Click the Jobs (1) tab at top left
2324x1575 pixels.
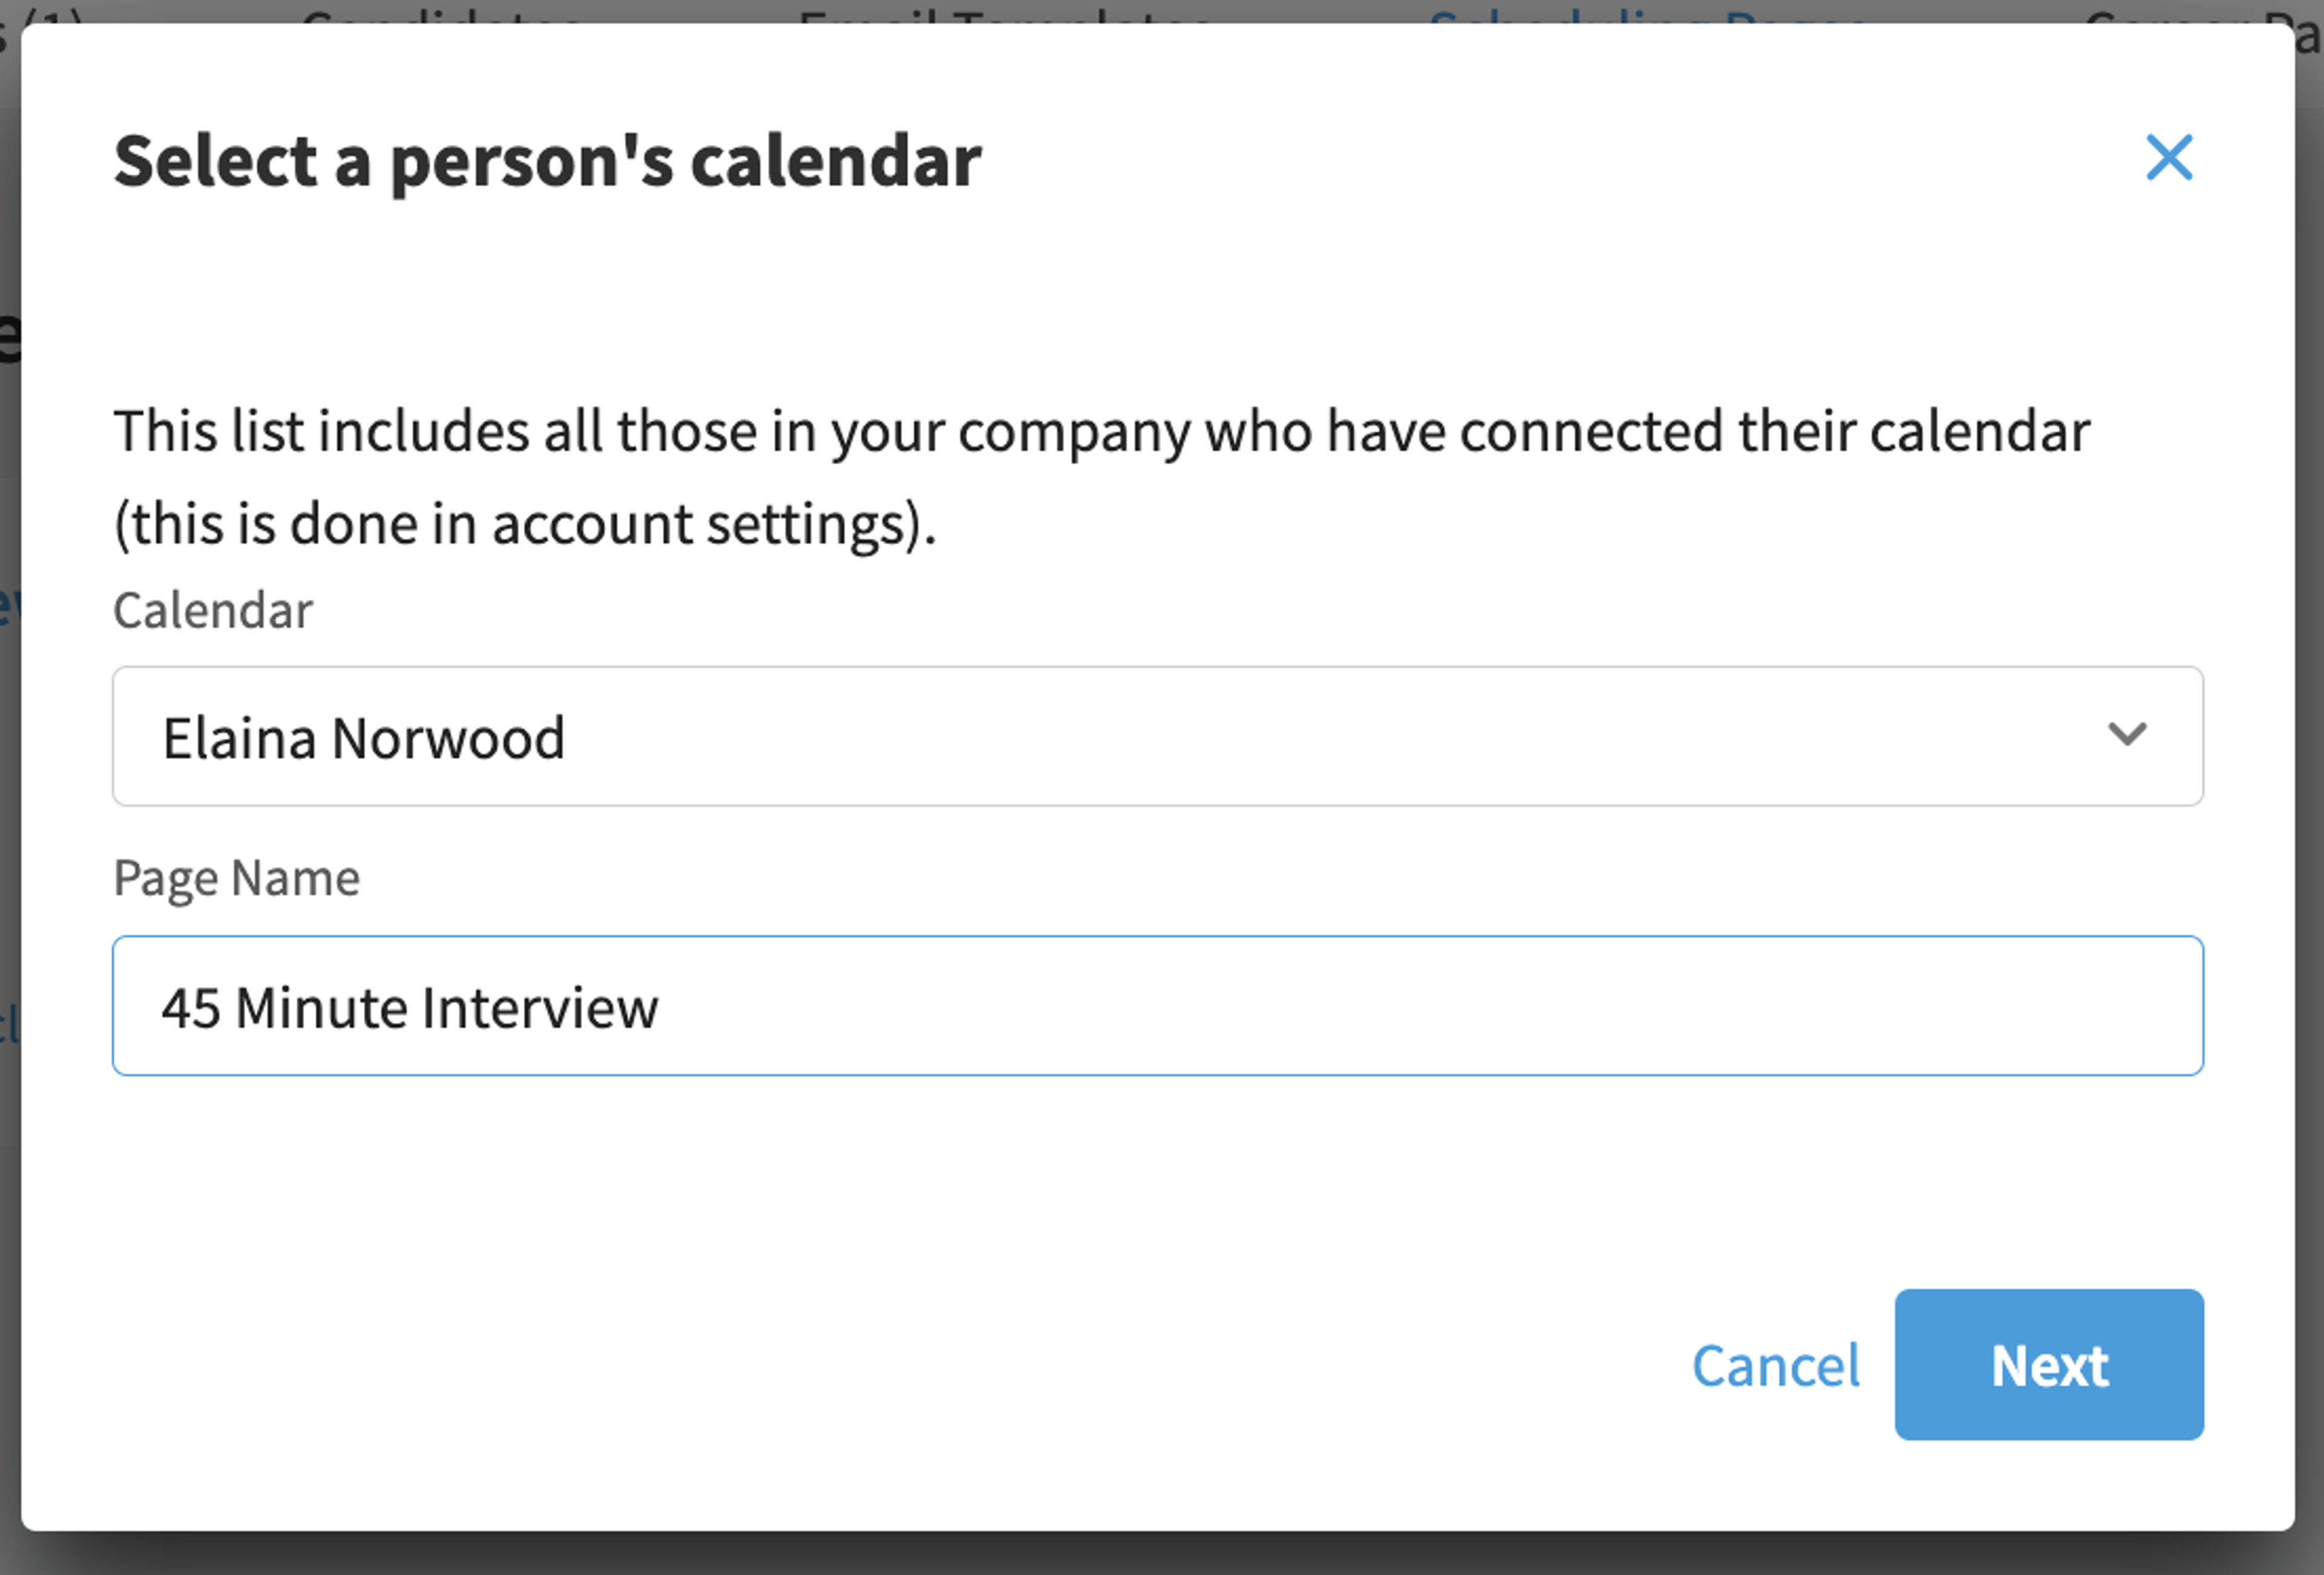coord(40,12)
